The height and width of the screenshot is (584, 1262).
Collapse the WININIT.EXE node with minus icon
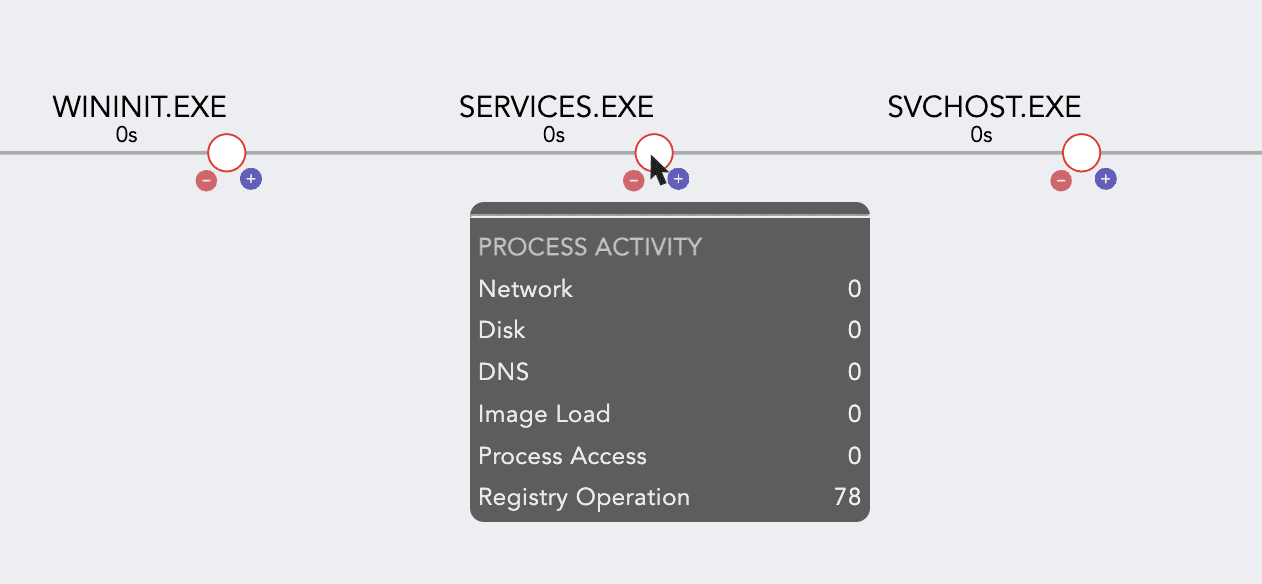click(206, 181)
